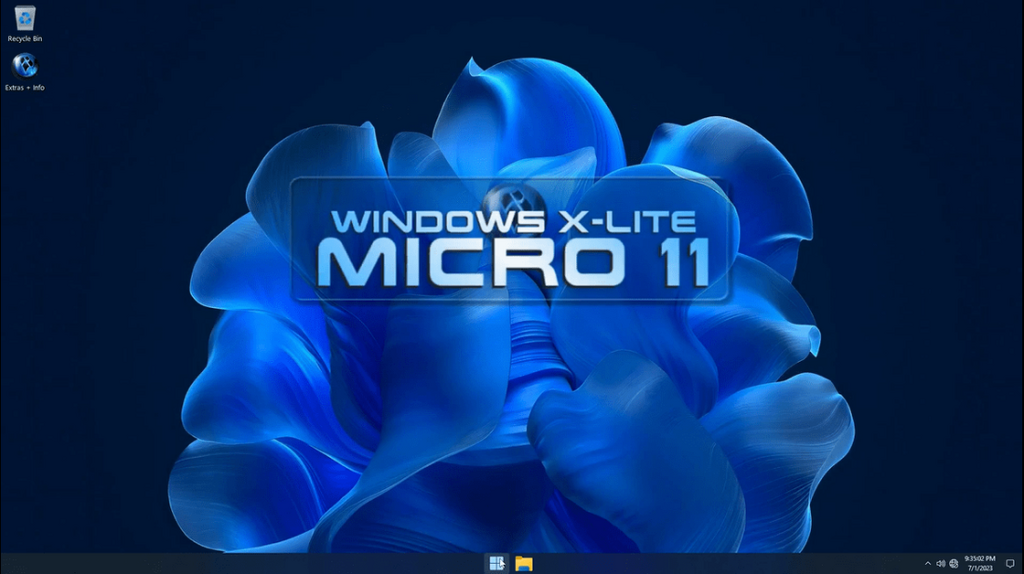Select the Extras + Info desktop icon
Screen dimensions: 1024x574
[25, 72]
